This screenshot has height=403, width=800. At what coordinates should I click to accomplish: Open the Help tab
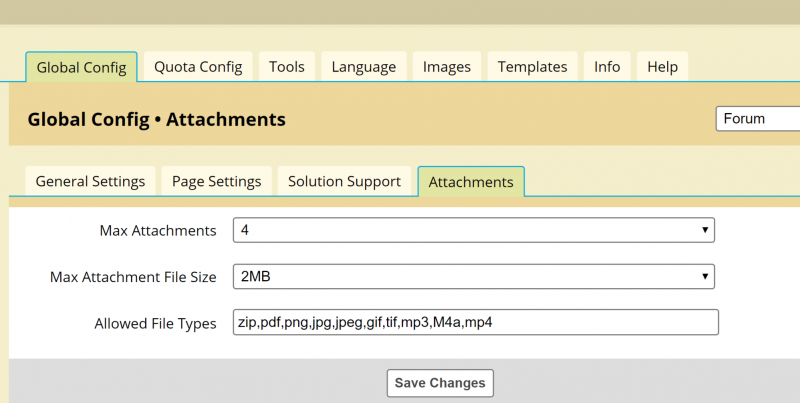[x=662, y=67]
